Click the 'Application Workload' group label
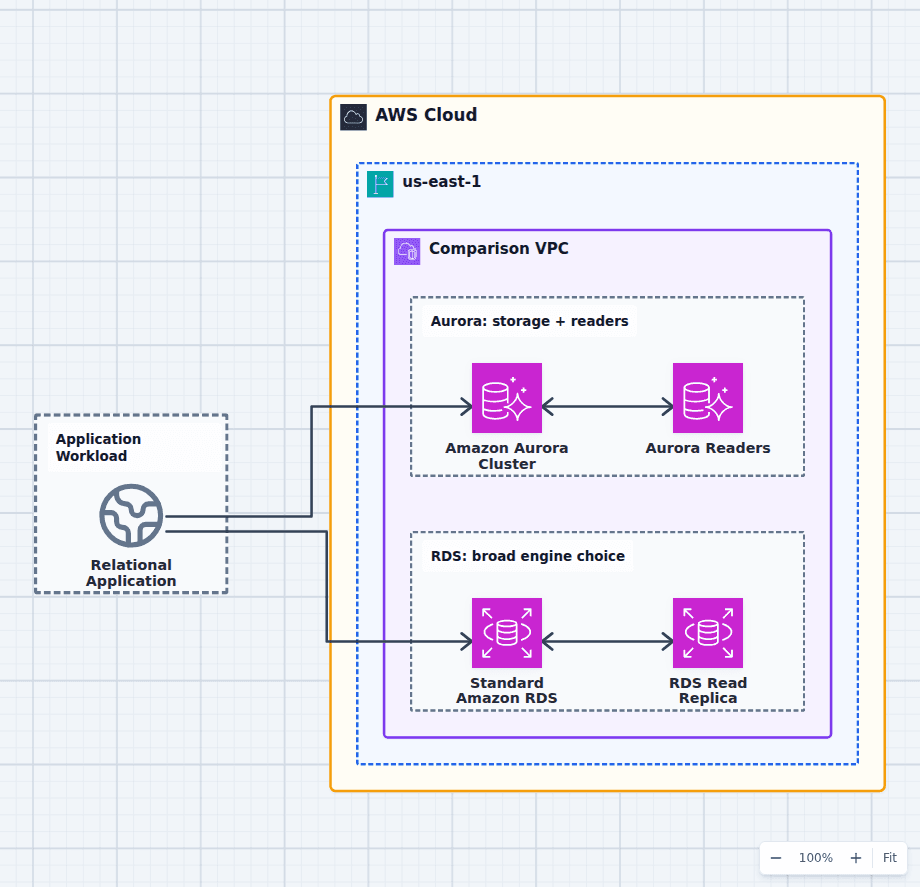Viewport: 920px width, 887px height. (x=99, y=448)
